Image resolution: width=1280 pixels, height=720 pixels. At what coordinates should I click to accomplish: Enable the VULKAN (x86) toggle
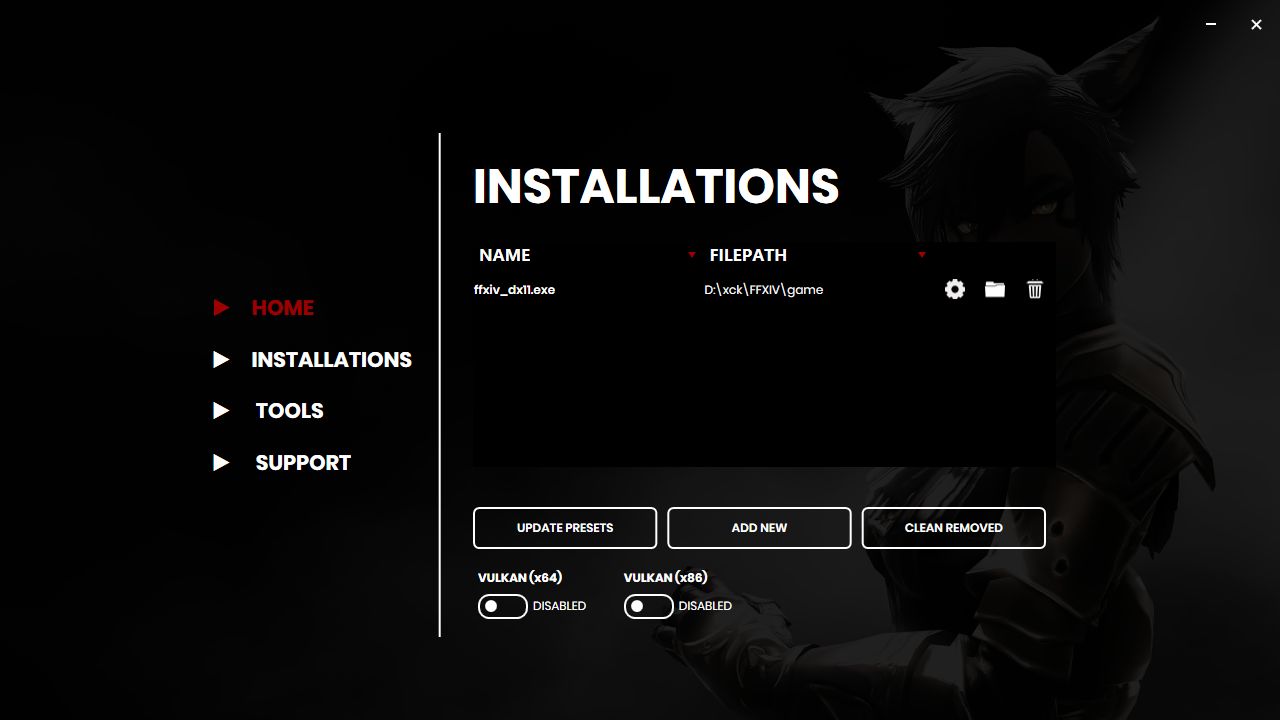(649, 606)
